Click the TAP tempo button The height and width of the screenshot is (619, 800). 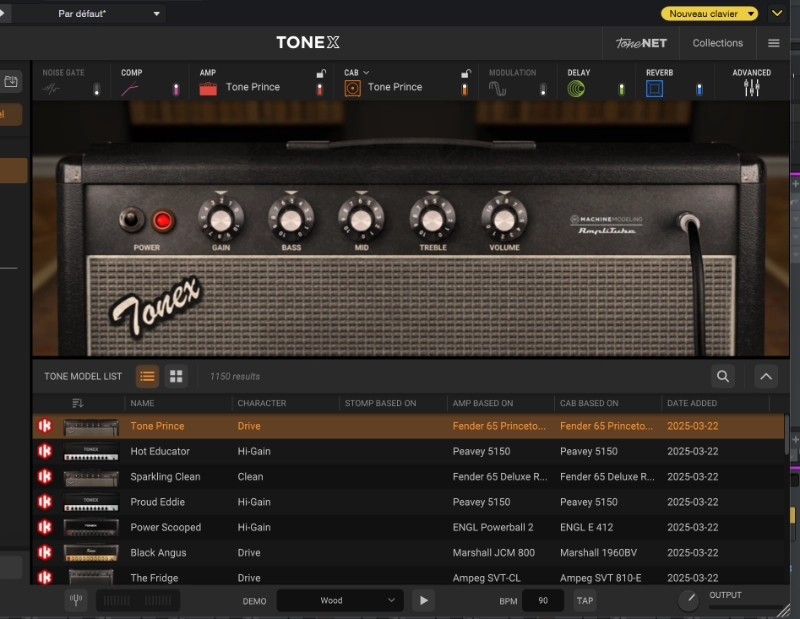pyautogui.click(x=585, y=601)
